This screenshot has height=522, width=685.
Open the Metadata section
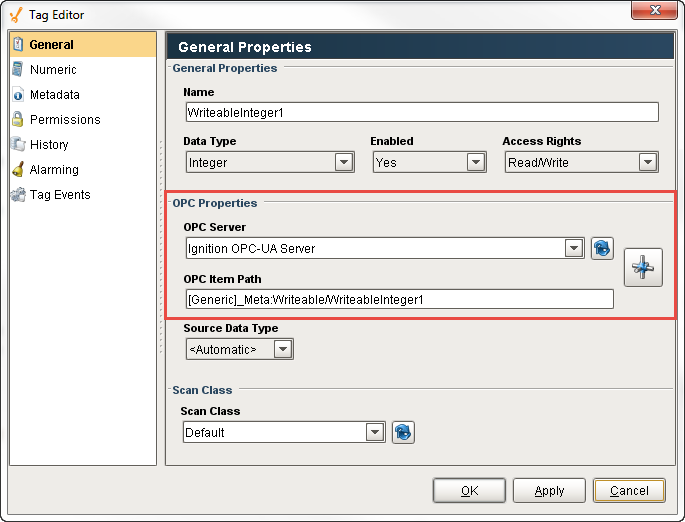pyautogui.click(x=55, y=95)
